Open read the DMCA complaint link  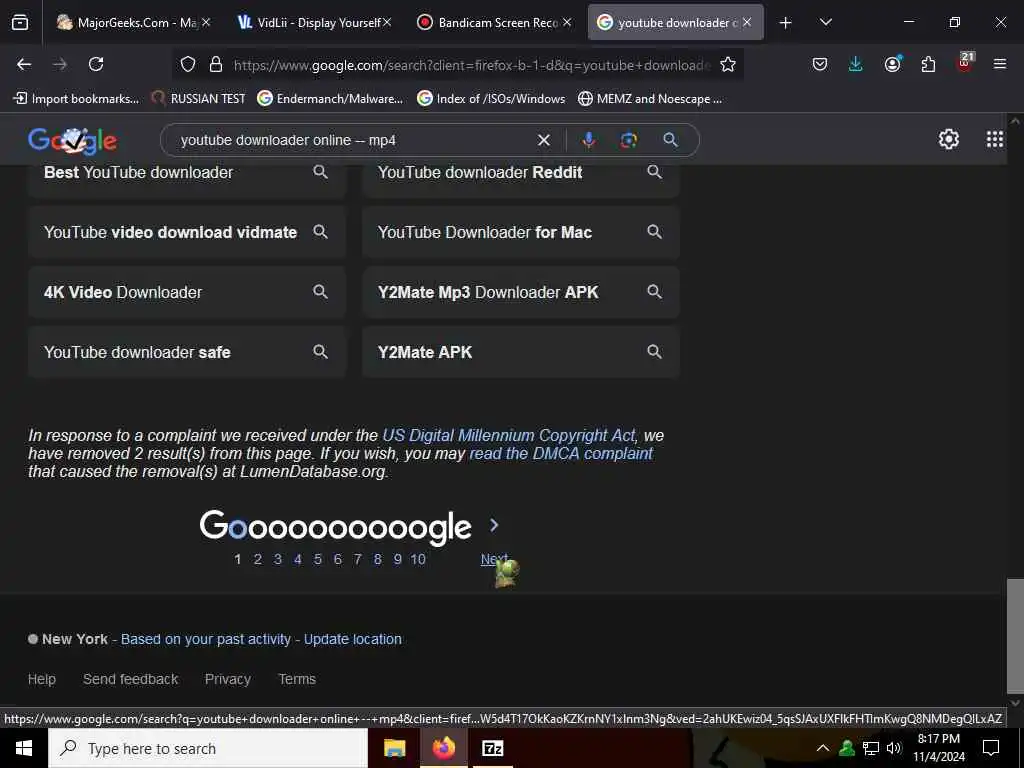(561, 453)
